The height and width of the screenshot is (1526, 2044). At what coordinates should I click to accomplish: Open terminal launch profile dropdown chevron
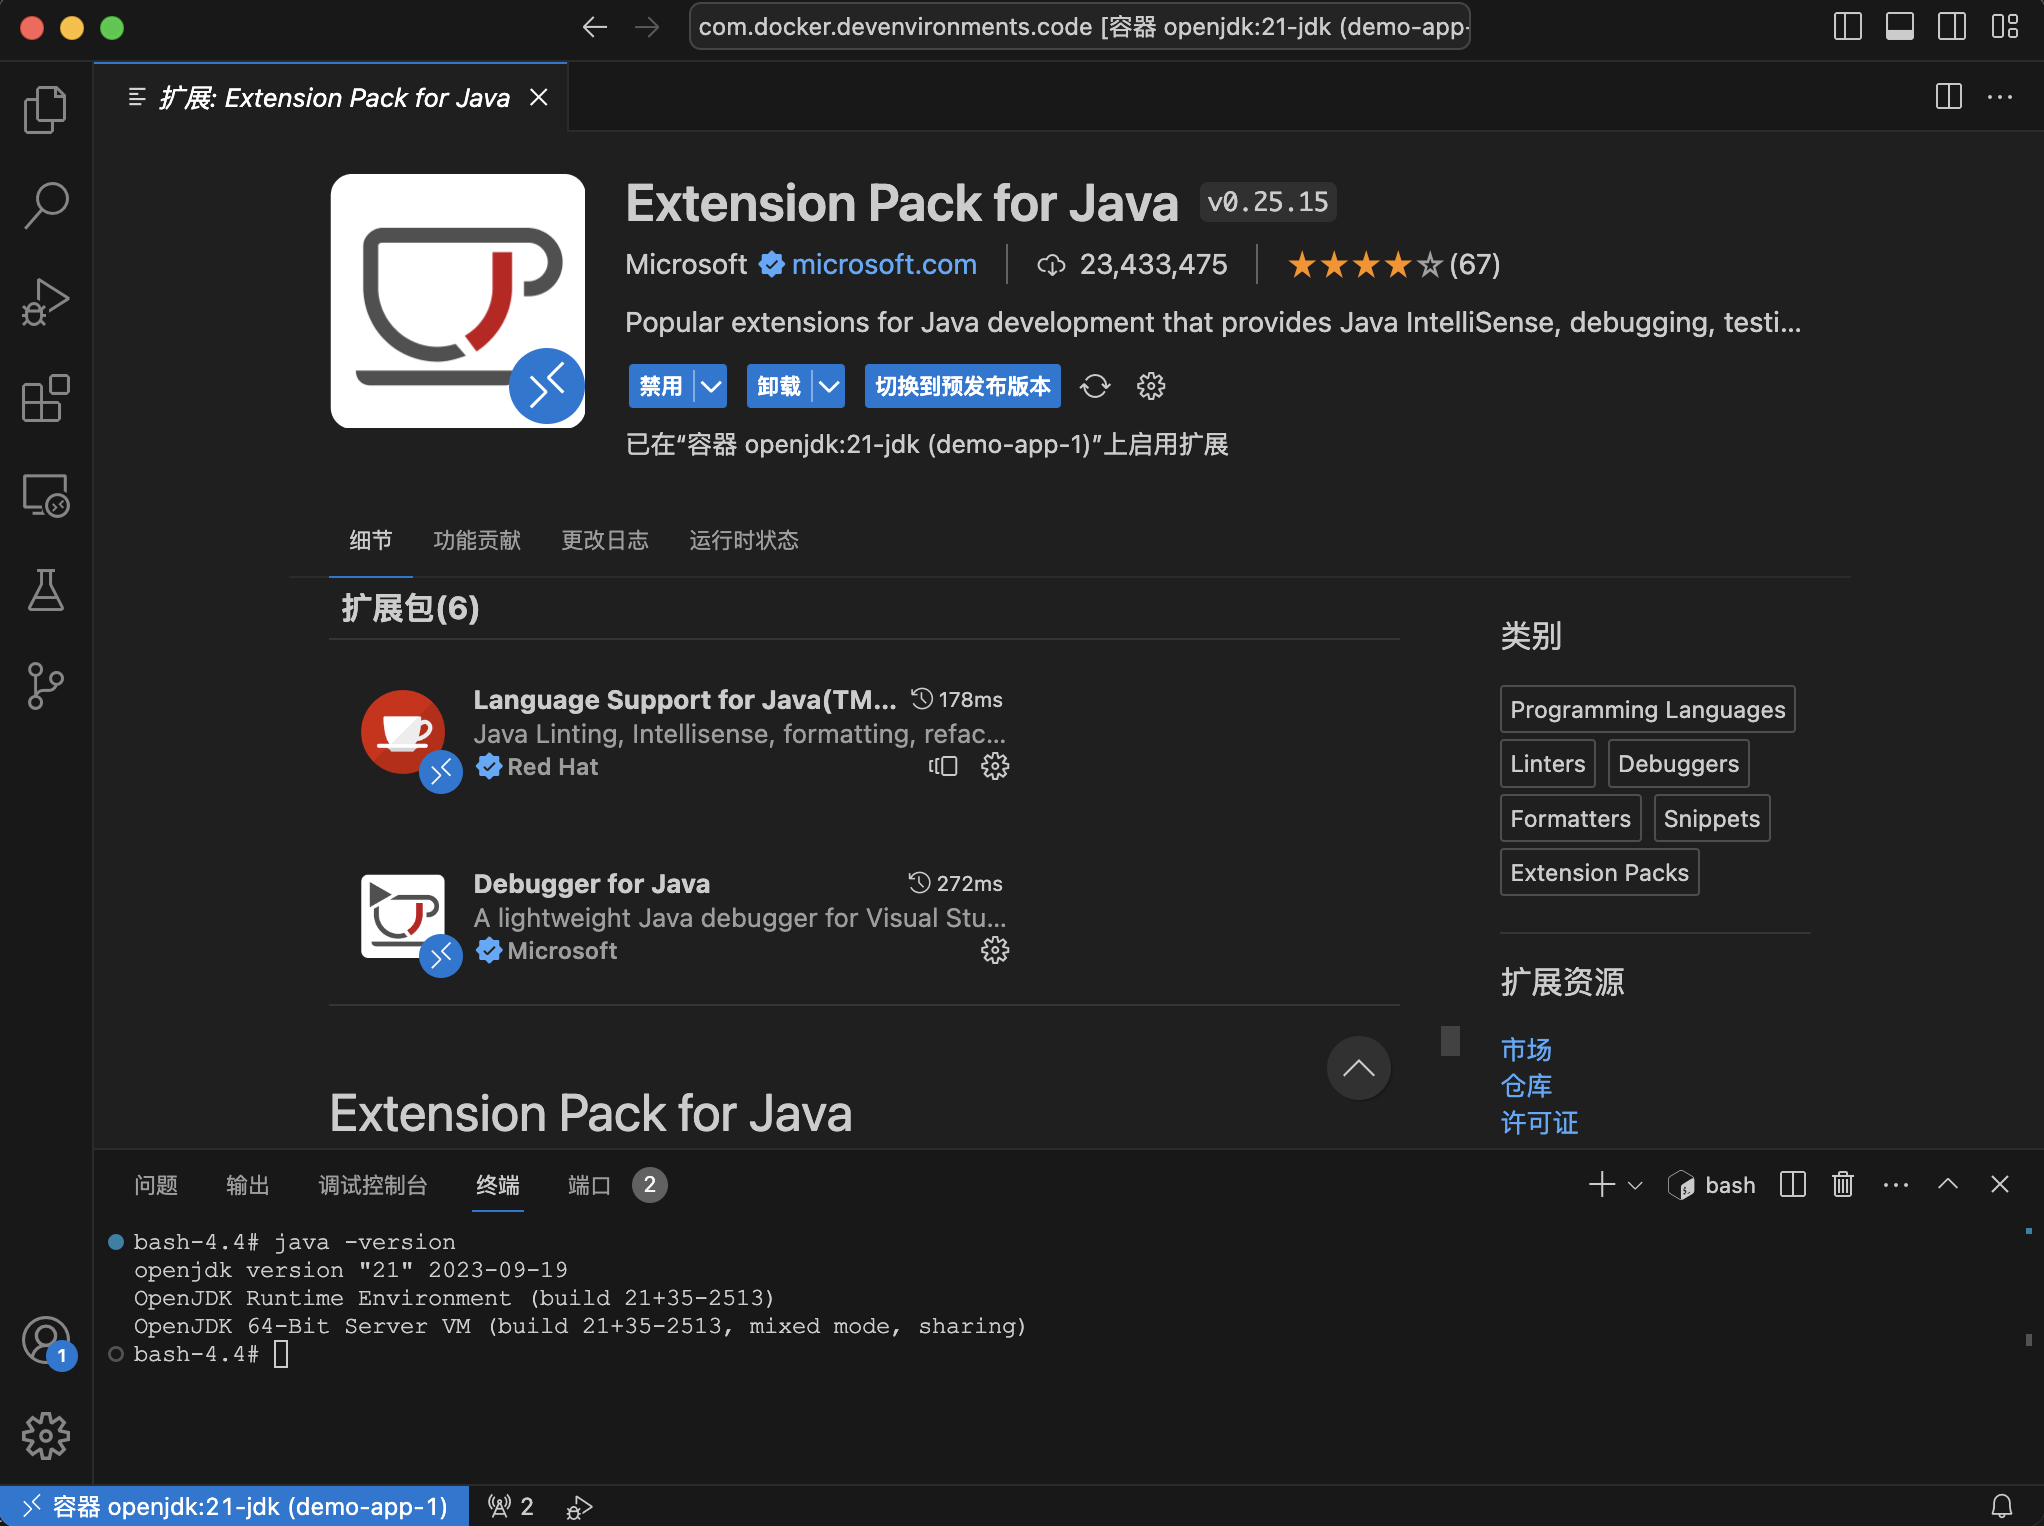click(x=1635, y=1185)
